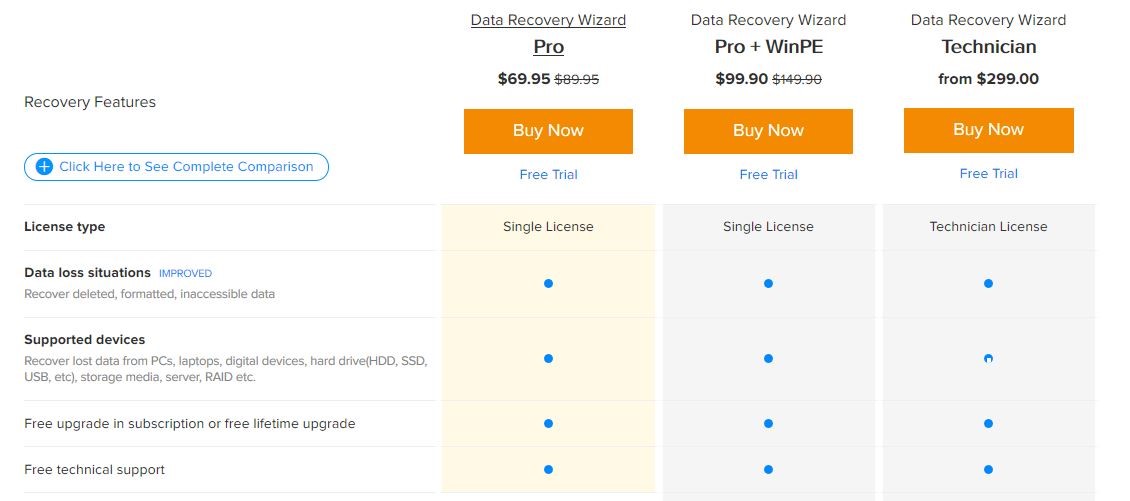This screenshot has width=1130, height=501.
Task: Click the plus icon in the comparison button
Action: pos(44,167)
